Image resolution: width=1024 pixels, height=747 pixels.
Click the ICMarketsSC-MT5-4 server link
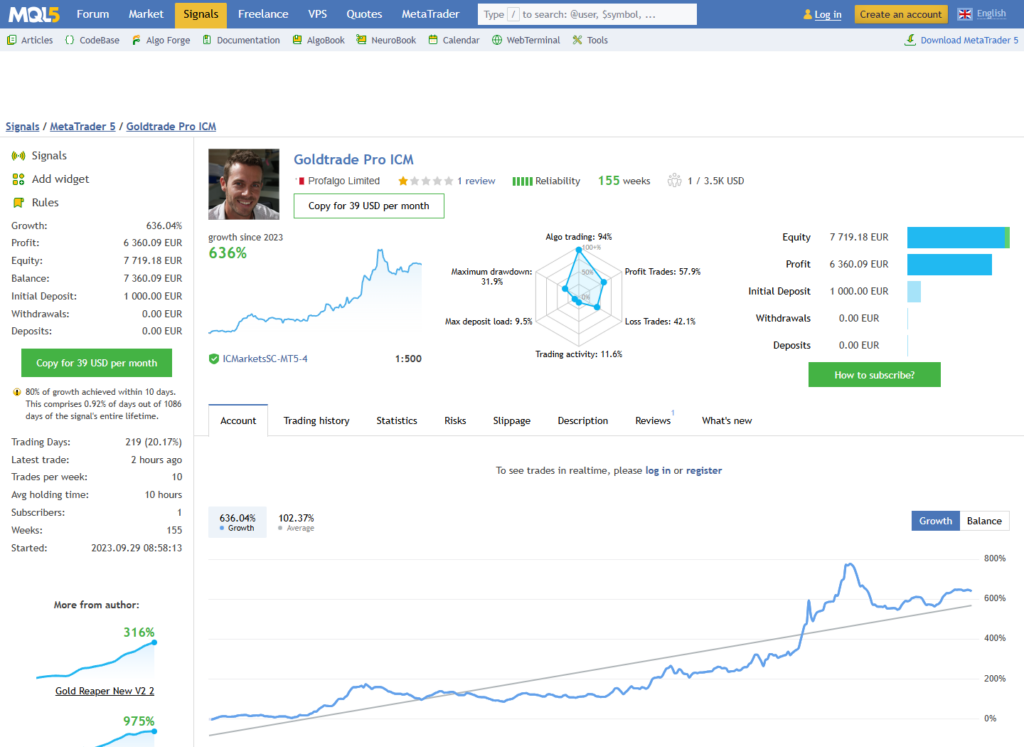pyautogui.click(x=265, y=358)
